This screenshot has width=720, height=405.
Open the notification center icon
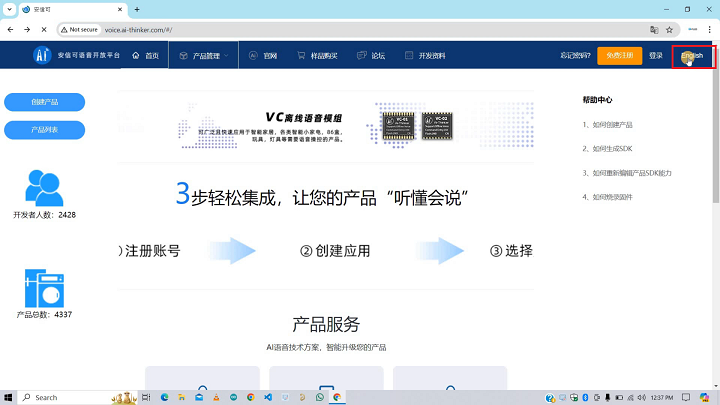click(686, 398)
